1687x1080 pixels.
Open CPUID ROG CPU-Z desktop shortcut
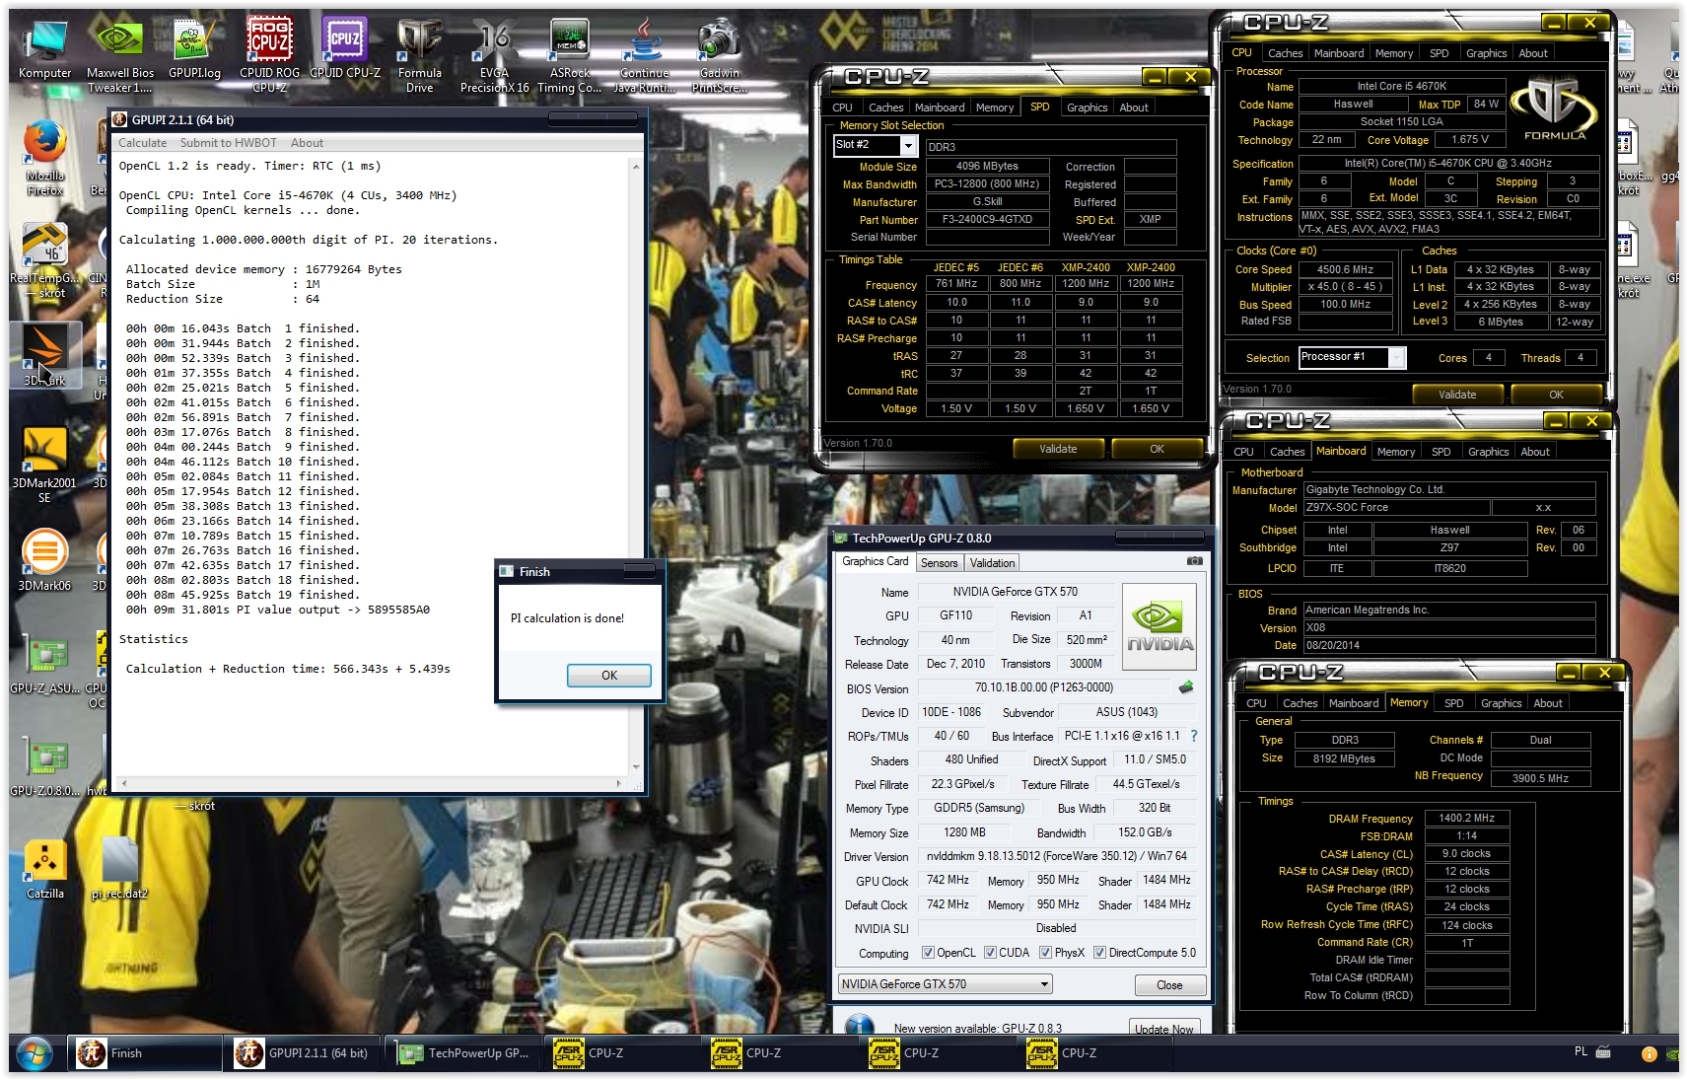point(270,55)
